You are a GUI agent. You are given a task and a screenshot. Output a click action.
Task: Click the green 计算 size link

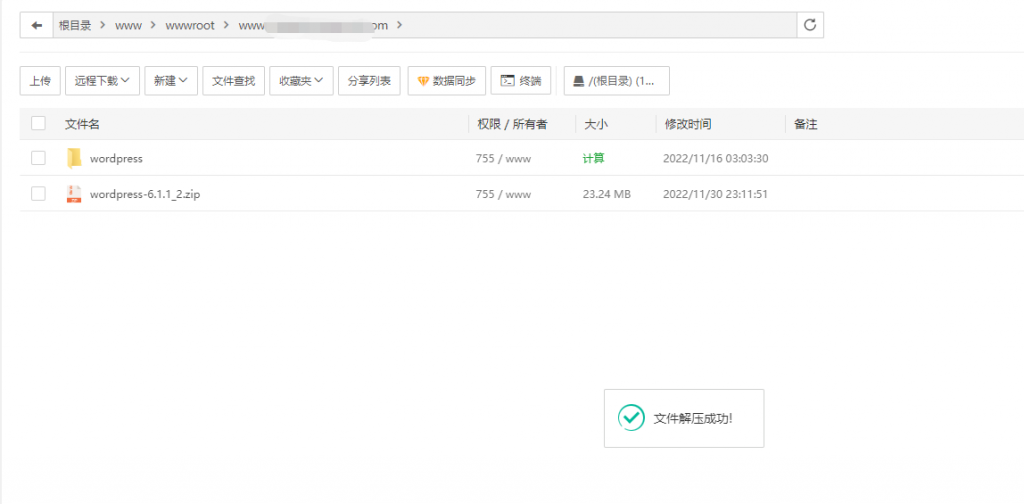(594, 158)
